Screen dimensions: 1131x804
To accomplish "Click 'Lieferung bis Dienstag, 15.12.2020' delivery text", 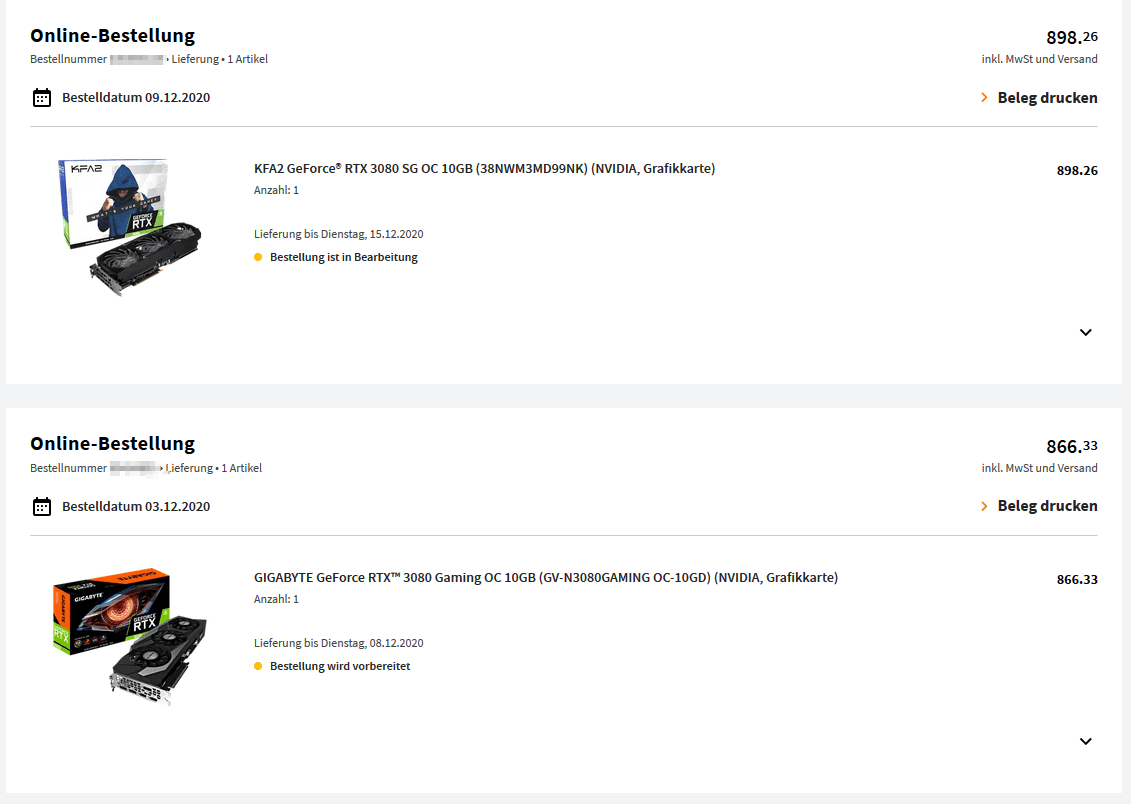I will [338, 235].
